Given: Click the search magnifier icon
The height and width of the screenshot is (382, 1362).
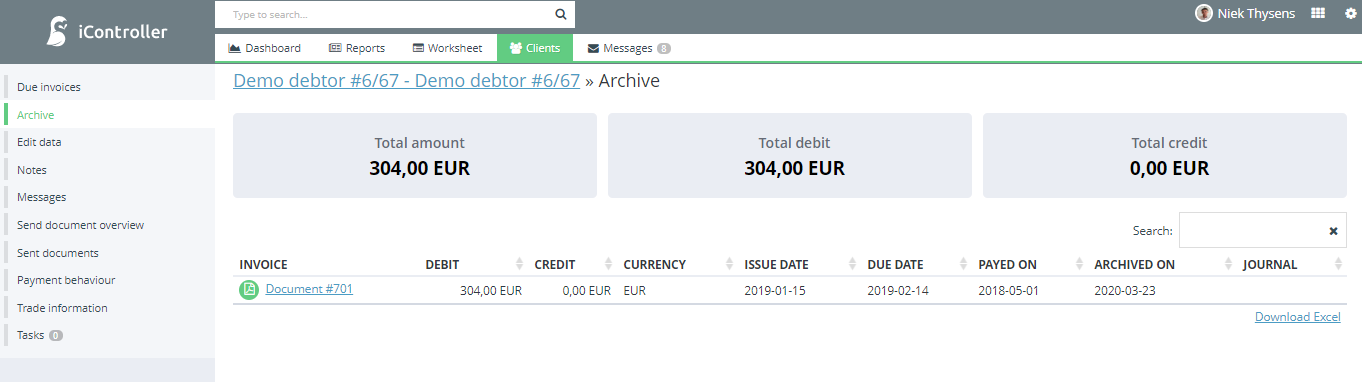Looking at the screenshot, I should (x=561, y=14).
